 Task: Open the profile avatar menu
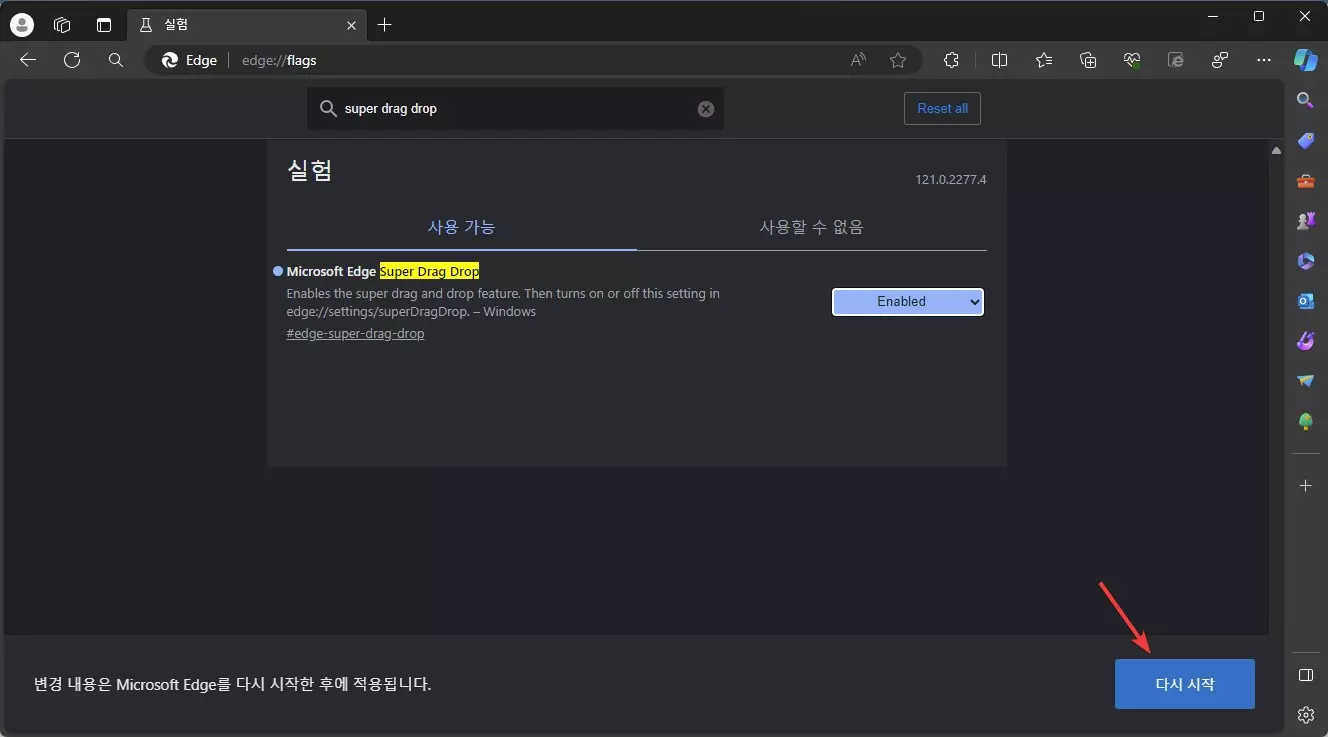pyautogui.click(x=21, y=24)
